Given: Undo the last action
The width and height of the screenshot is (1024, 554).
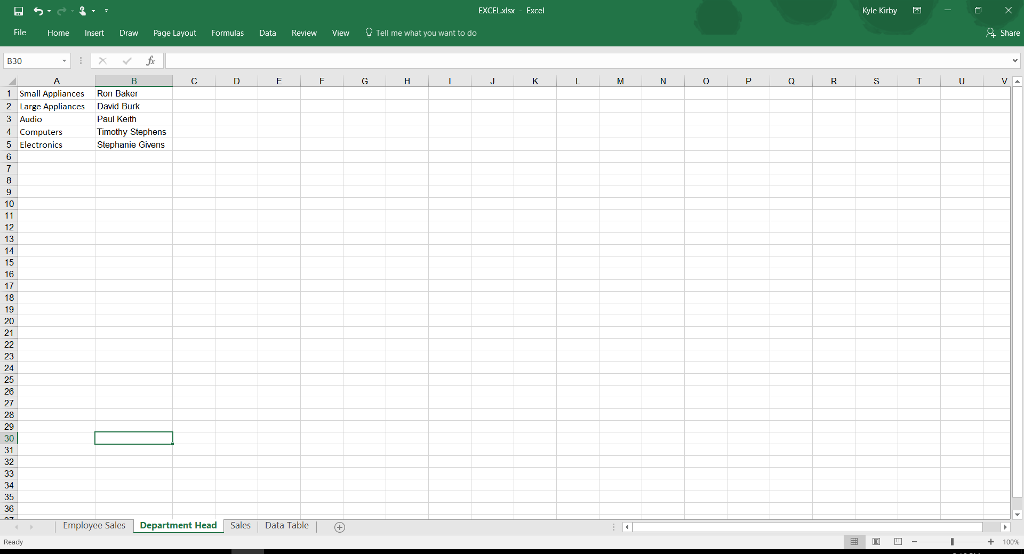Looking at the screenshot, I should (x=38, y=11).
